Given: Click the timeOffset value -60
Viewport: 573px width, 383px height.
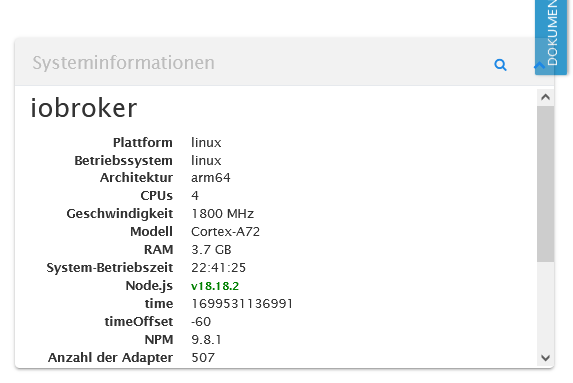Looking at the screenshot, I should [x=201, y=322].
